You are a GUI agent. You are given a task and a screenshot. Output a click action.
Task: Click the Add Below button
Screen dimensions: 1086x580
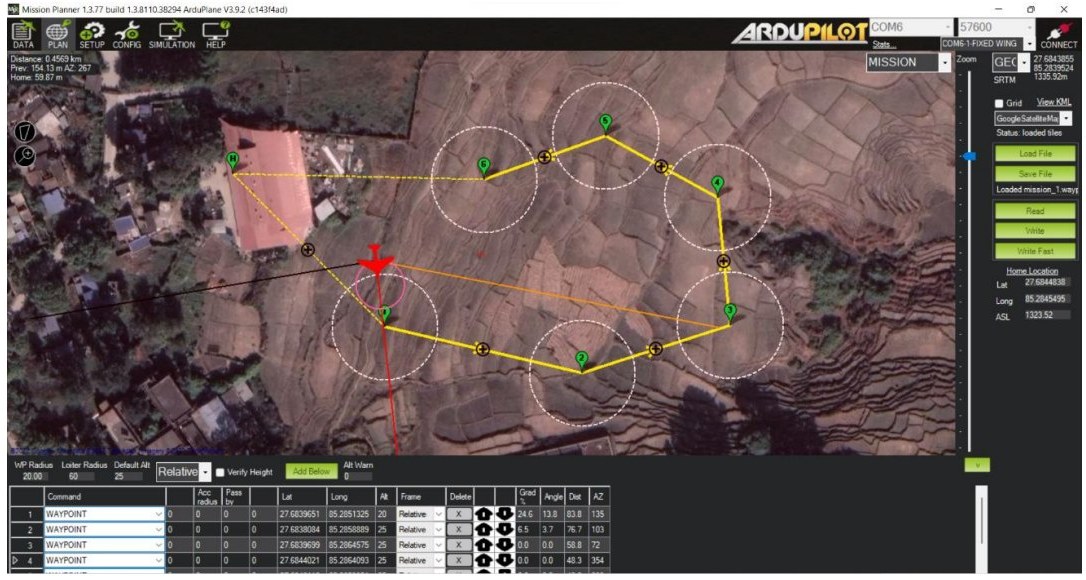pos(311,471)
